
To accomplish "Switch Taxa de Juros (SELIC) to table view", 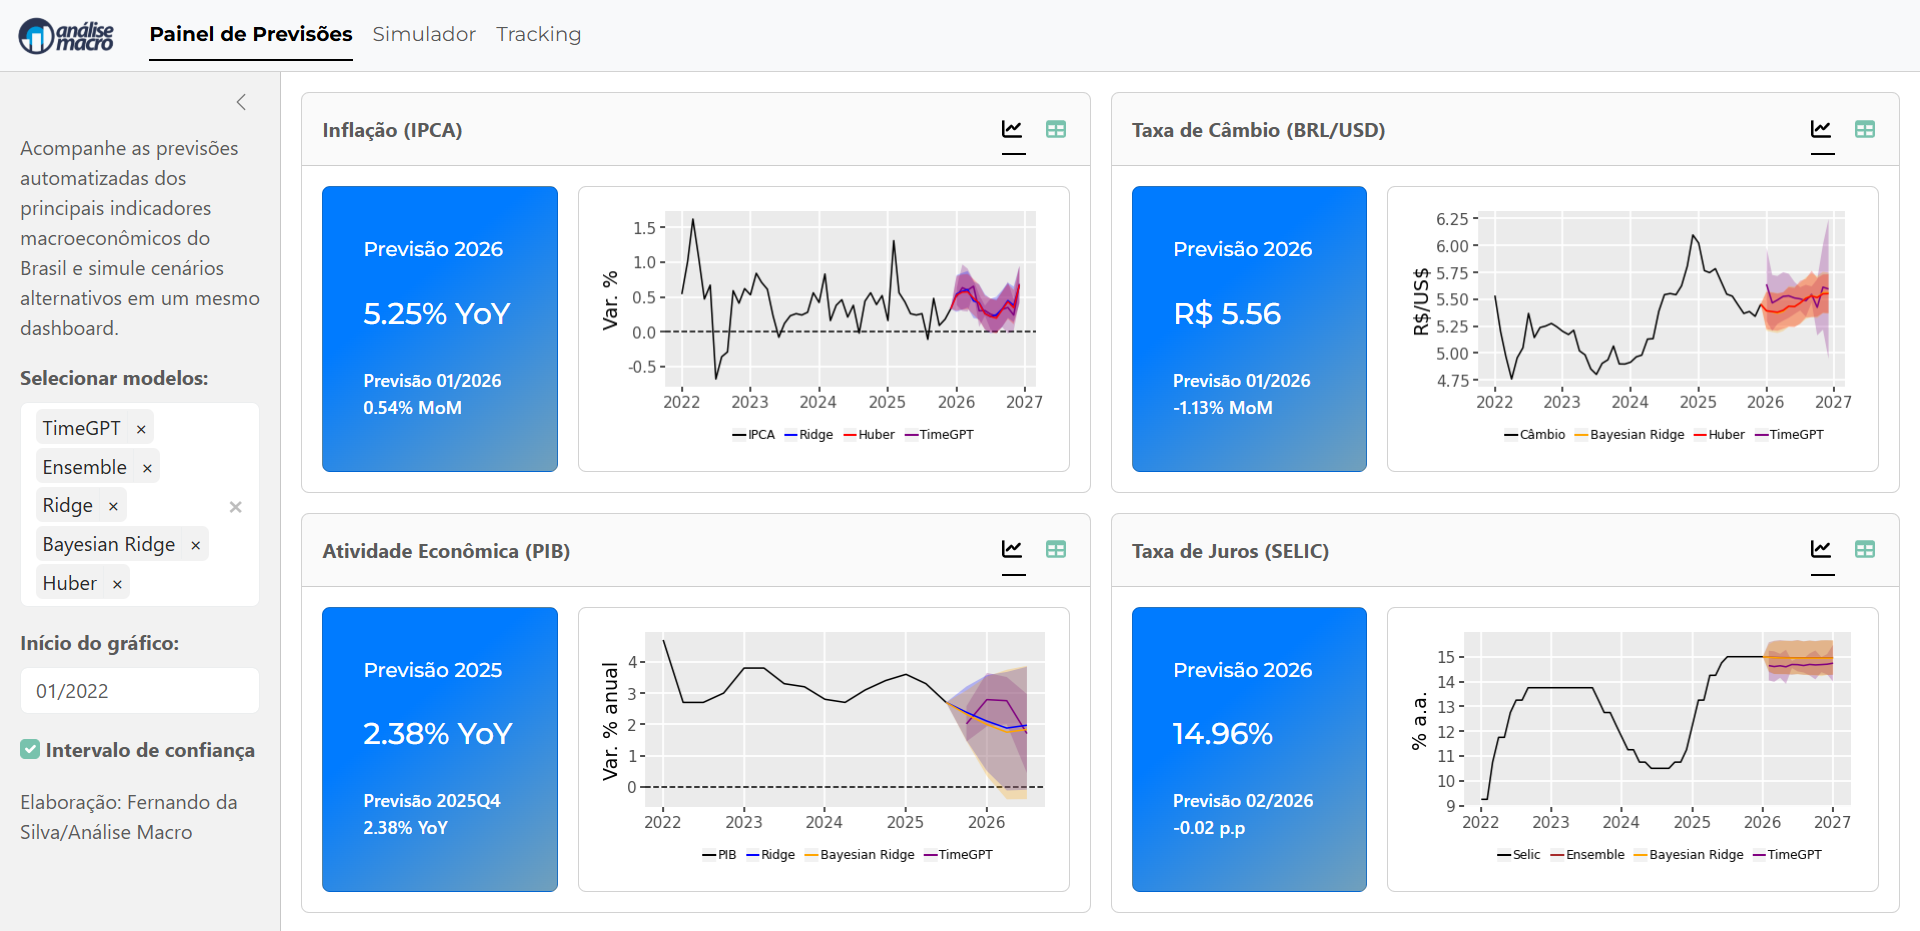I will (1864, 550).
